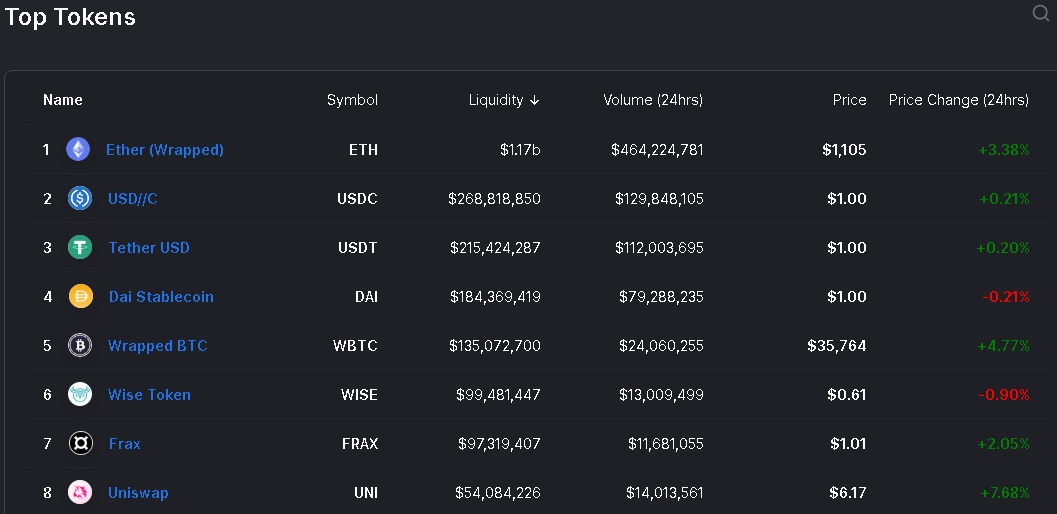1057x514 pixels.
Task: Sort by Symbol column header
Action: 353,100
